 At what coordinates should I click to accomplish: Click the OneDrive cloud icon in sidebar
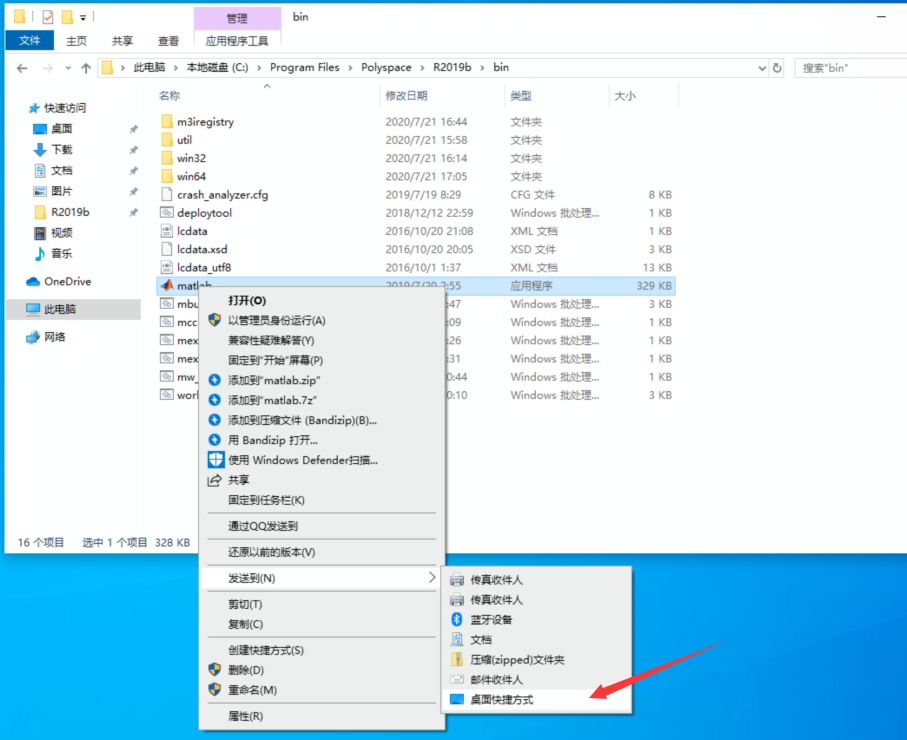click(33, 282)
